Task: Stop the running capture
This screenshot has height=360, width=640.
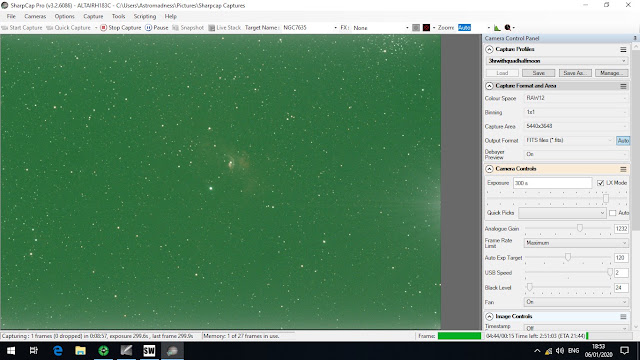Action: click(121, 28)
